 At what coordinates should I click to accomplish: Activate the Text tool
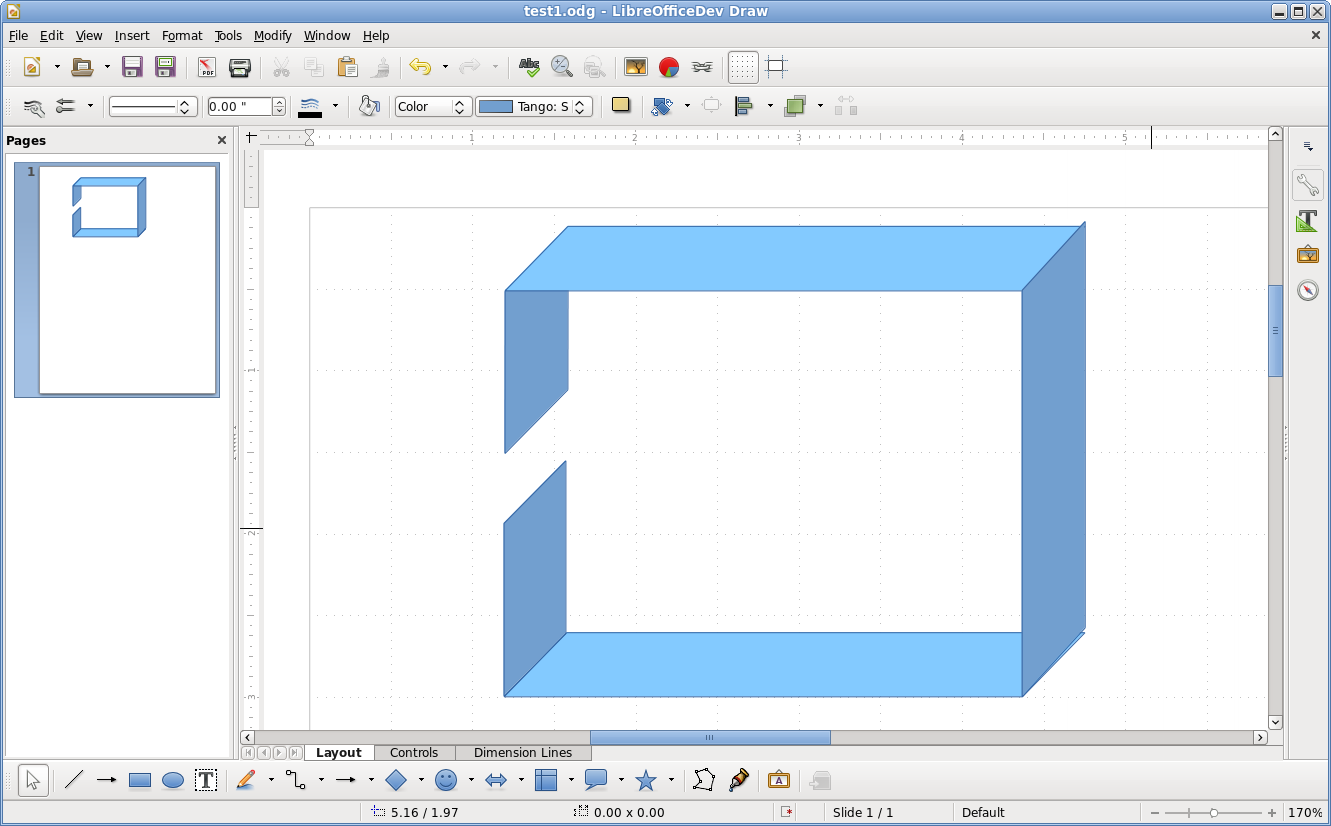coord(206,781)
